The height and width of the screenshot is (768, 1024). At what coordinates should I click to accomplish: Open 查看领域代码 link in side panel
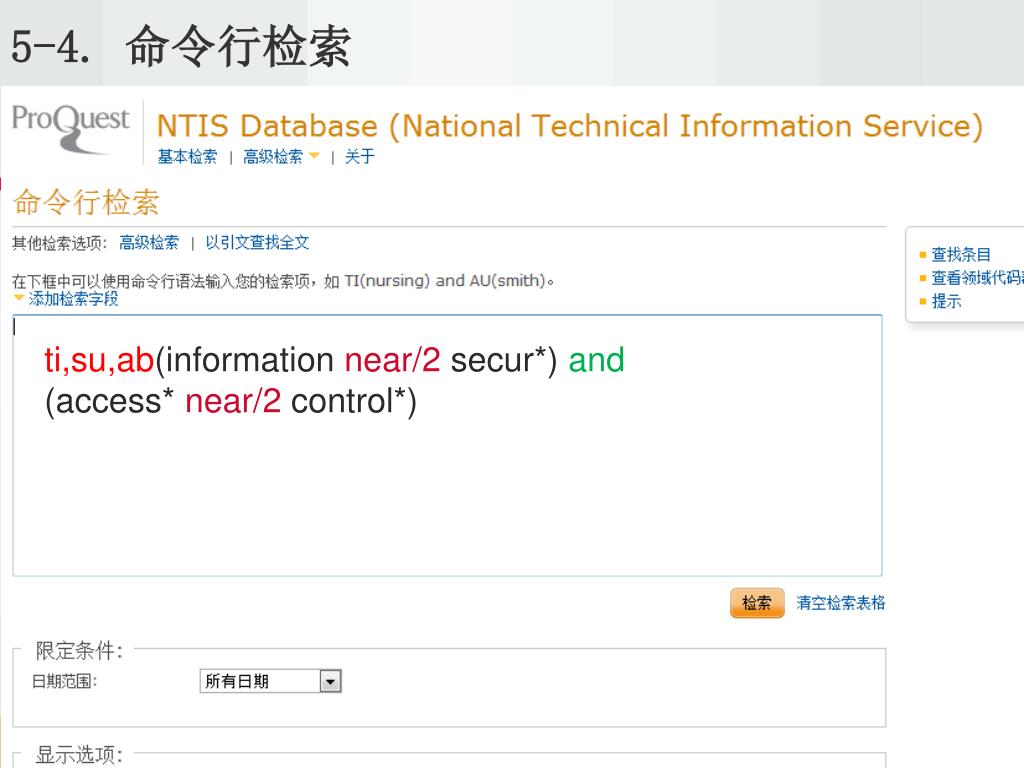tap(977, 278)
